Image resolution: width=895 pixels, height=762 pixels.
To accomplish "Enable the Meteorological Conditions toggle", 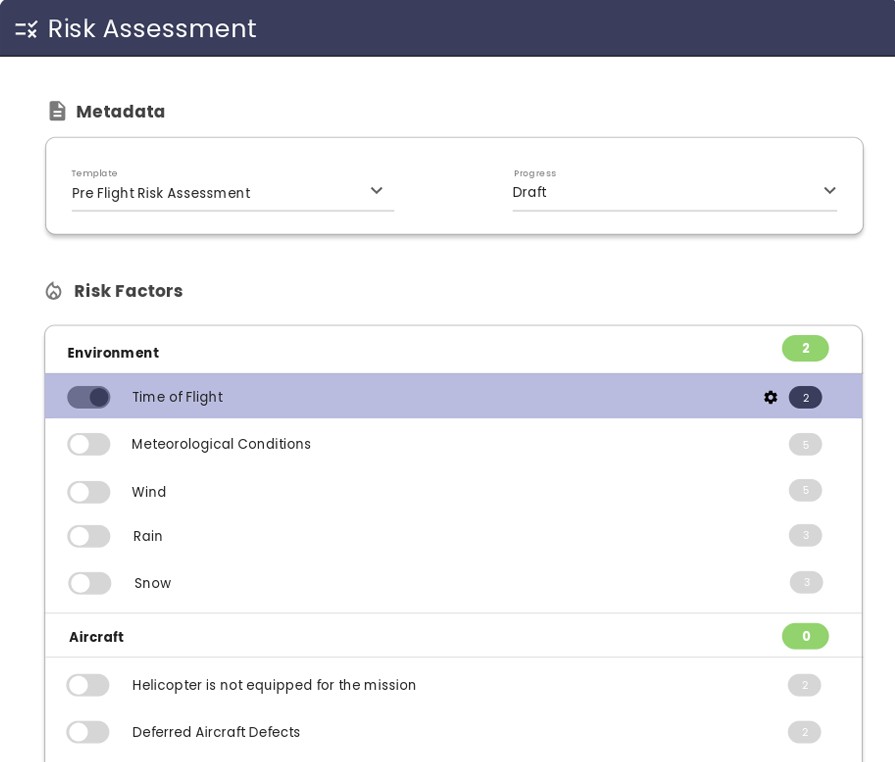I will pos(88,444).
